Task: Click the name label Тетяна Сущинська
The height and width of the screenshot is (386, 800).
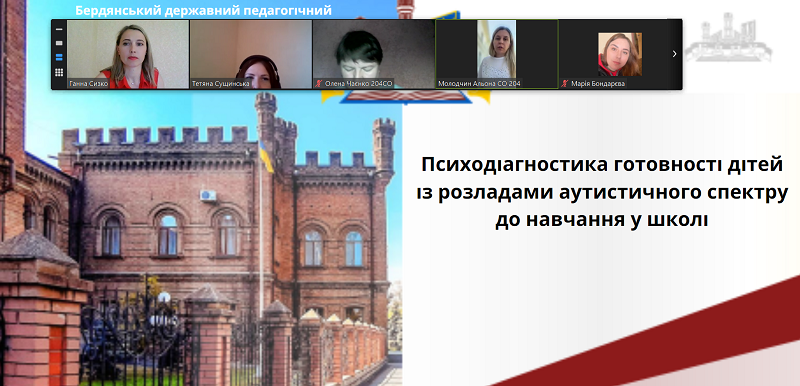Action: tap(220, 84)
